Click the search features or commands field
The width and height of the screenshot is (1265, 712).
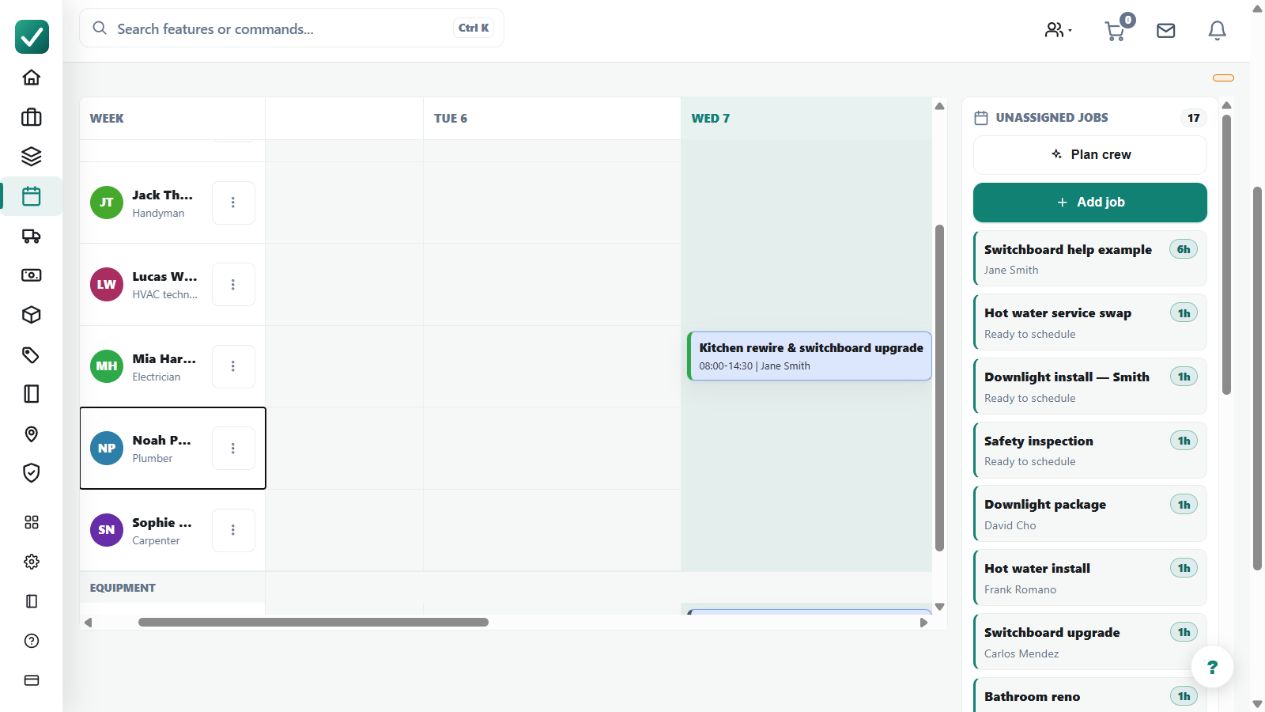292,28
